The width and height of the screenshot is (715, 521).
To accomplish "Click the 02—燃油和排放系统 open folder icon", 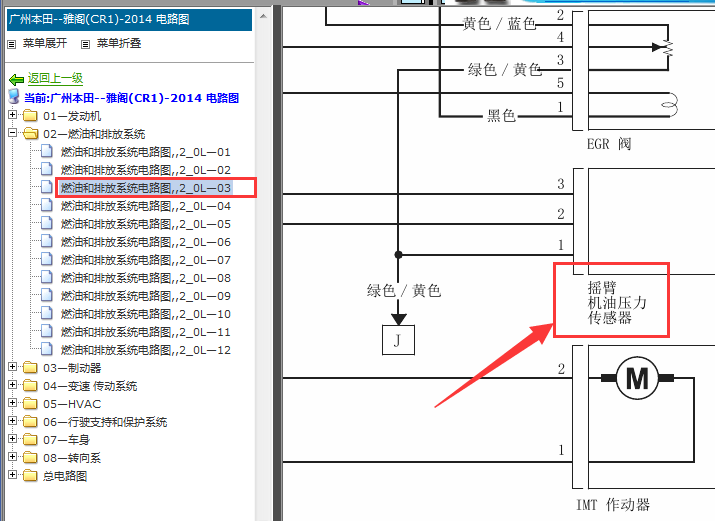I will pyautogui.click(x=31, y=133).
